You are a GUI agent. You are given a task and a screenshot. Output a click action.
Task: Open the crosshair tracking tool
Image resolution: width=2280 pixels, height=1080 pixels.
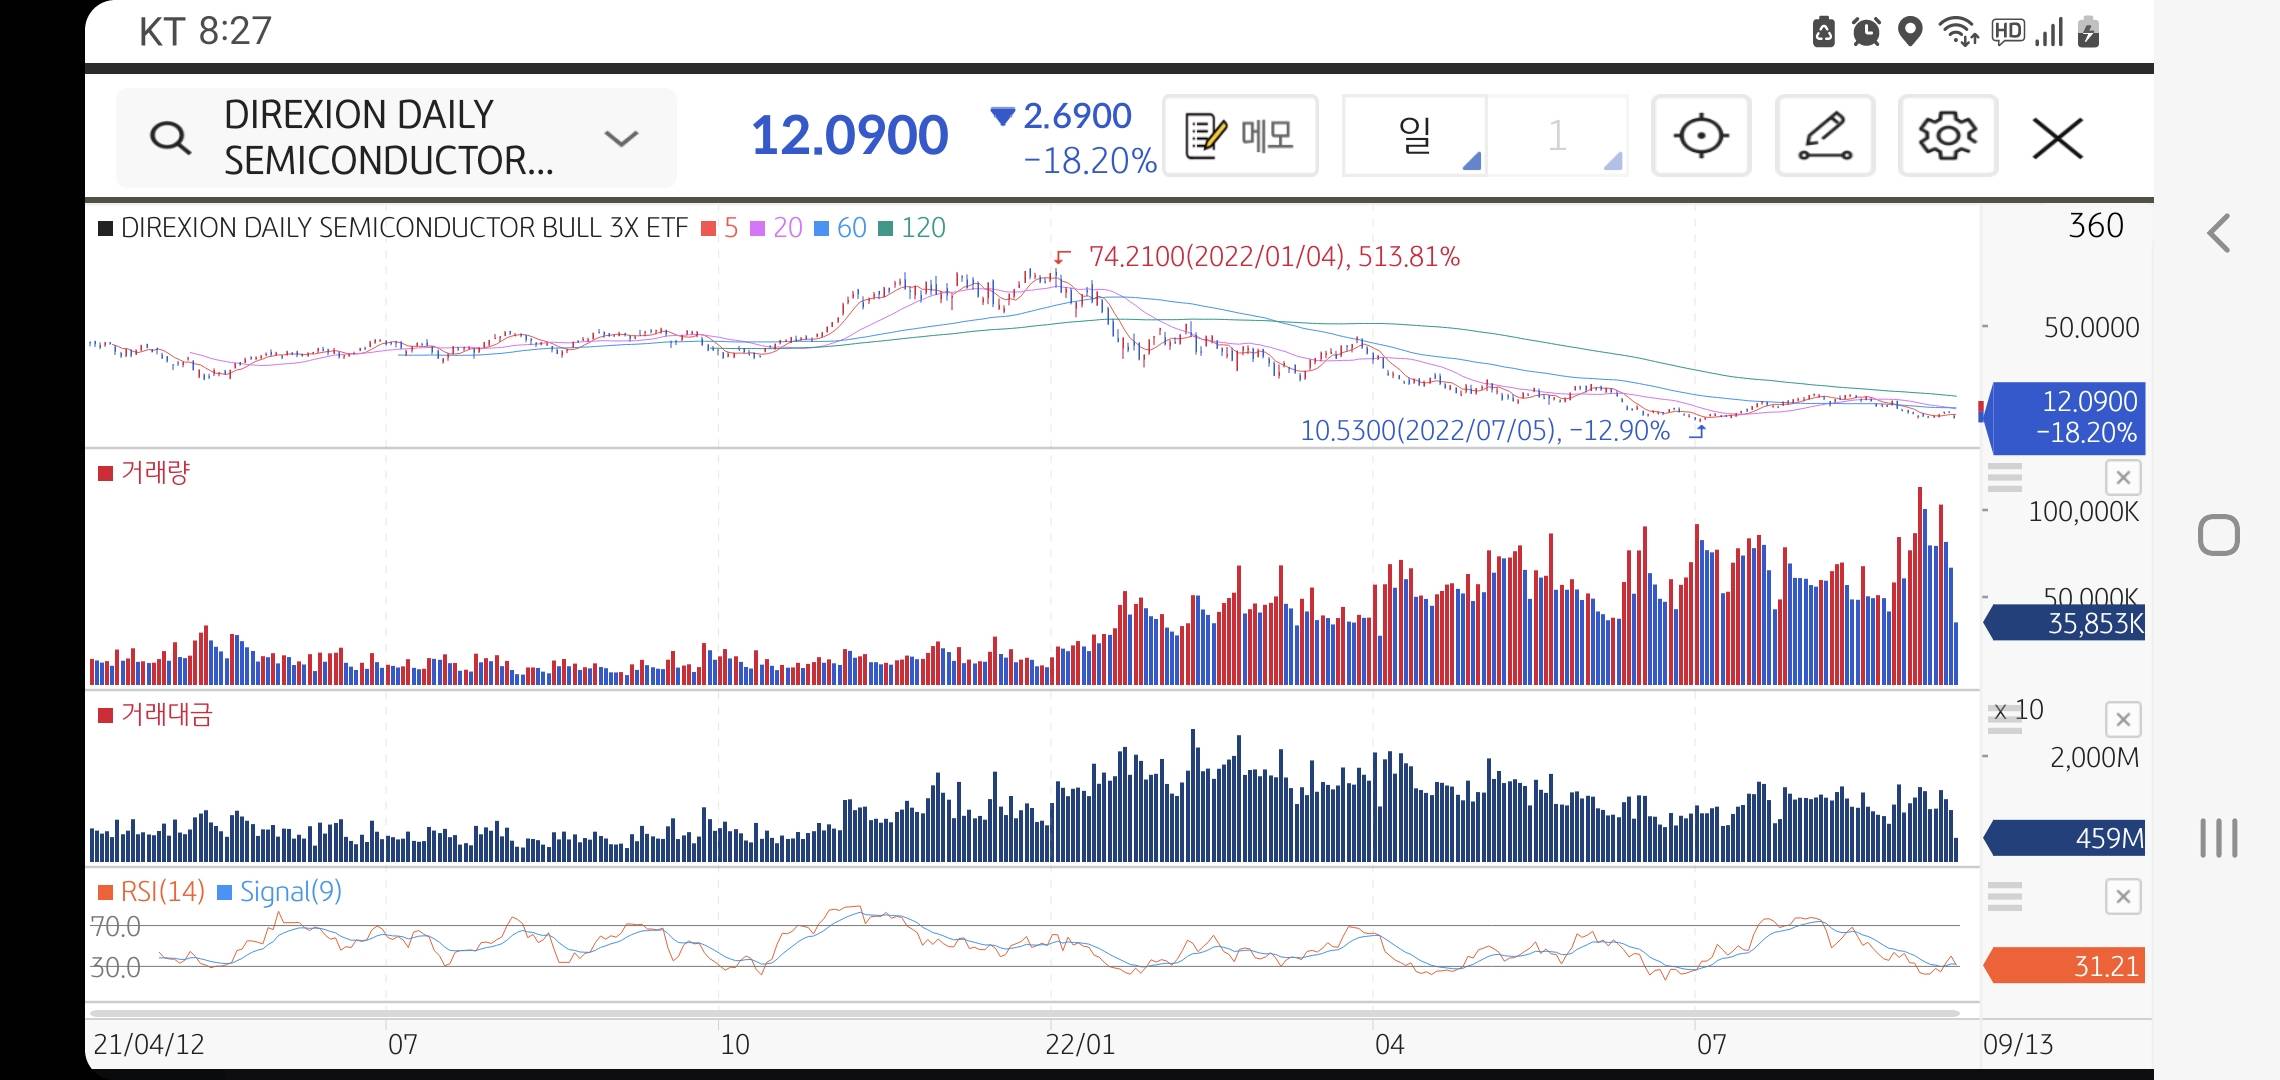point(1700,136)
